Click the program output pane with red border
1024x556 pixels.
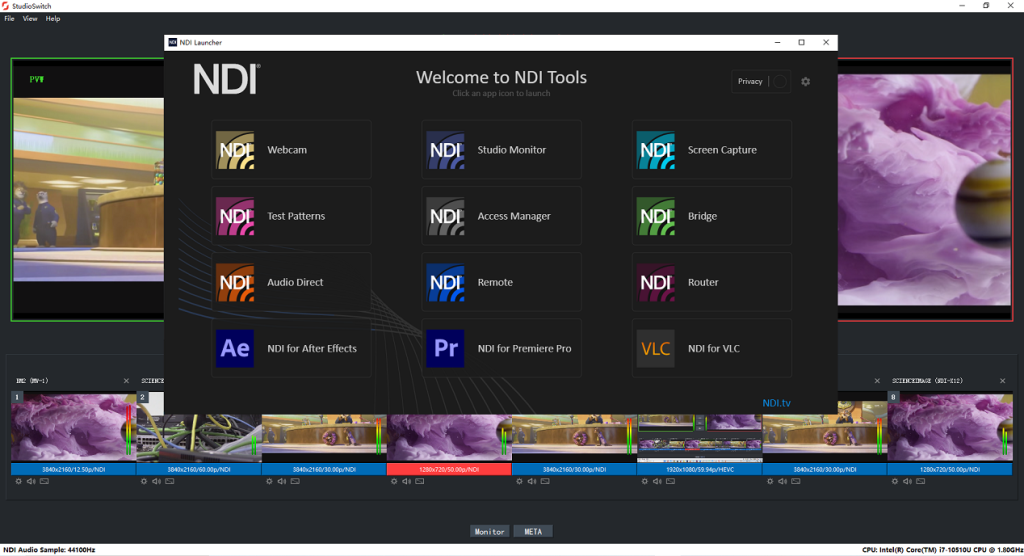(925, 189)
